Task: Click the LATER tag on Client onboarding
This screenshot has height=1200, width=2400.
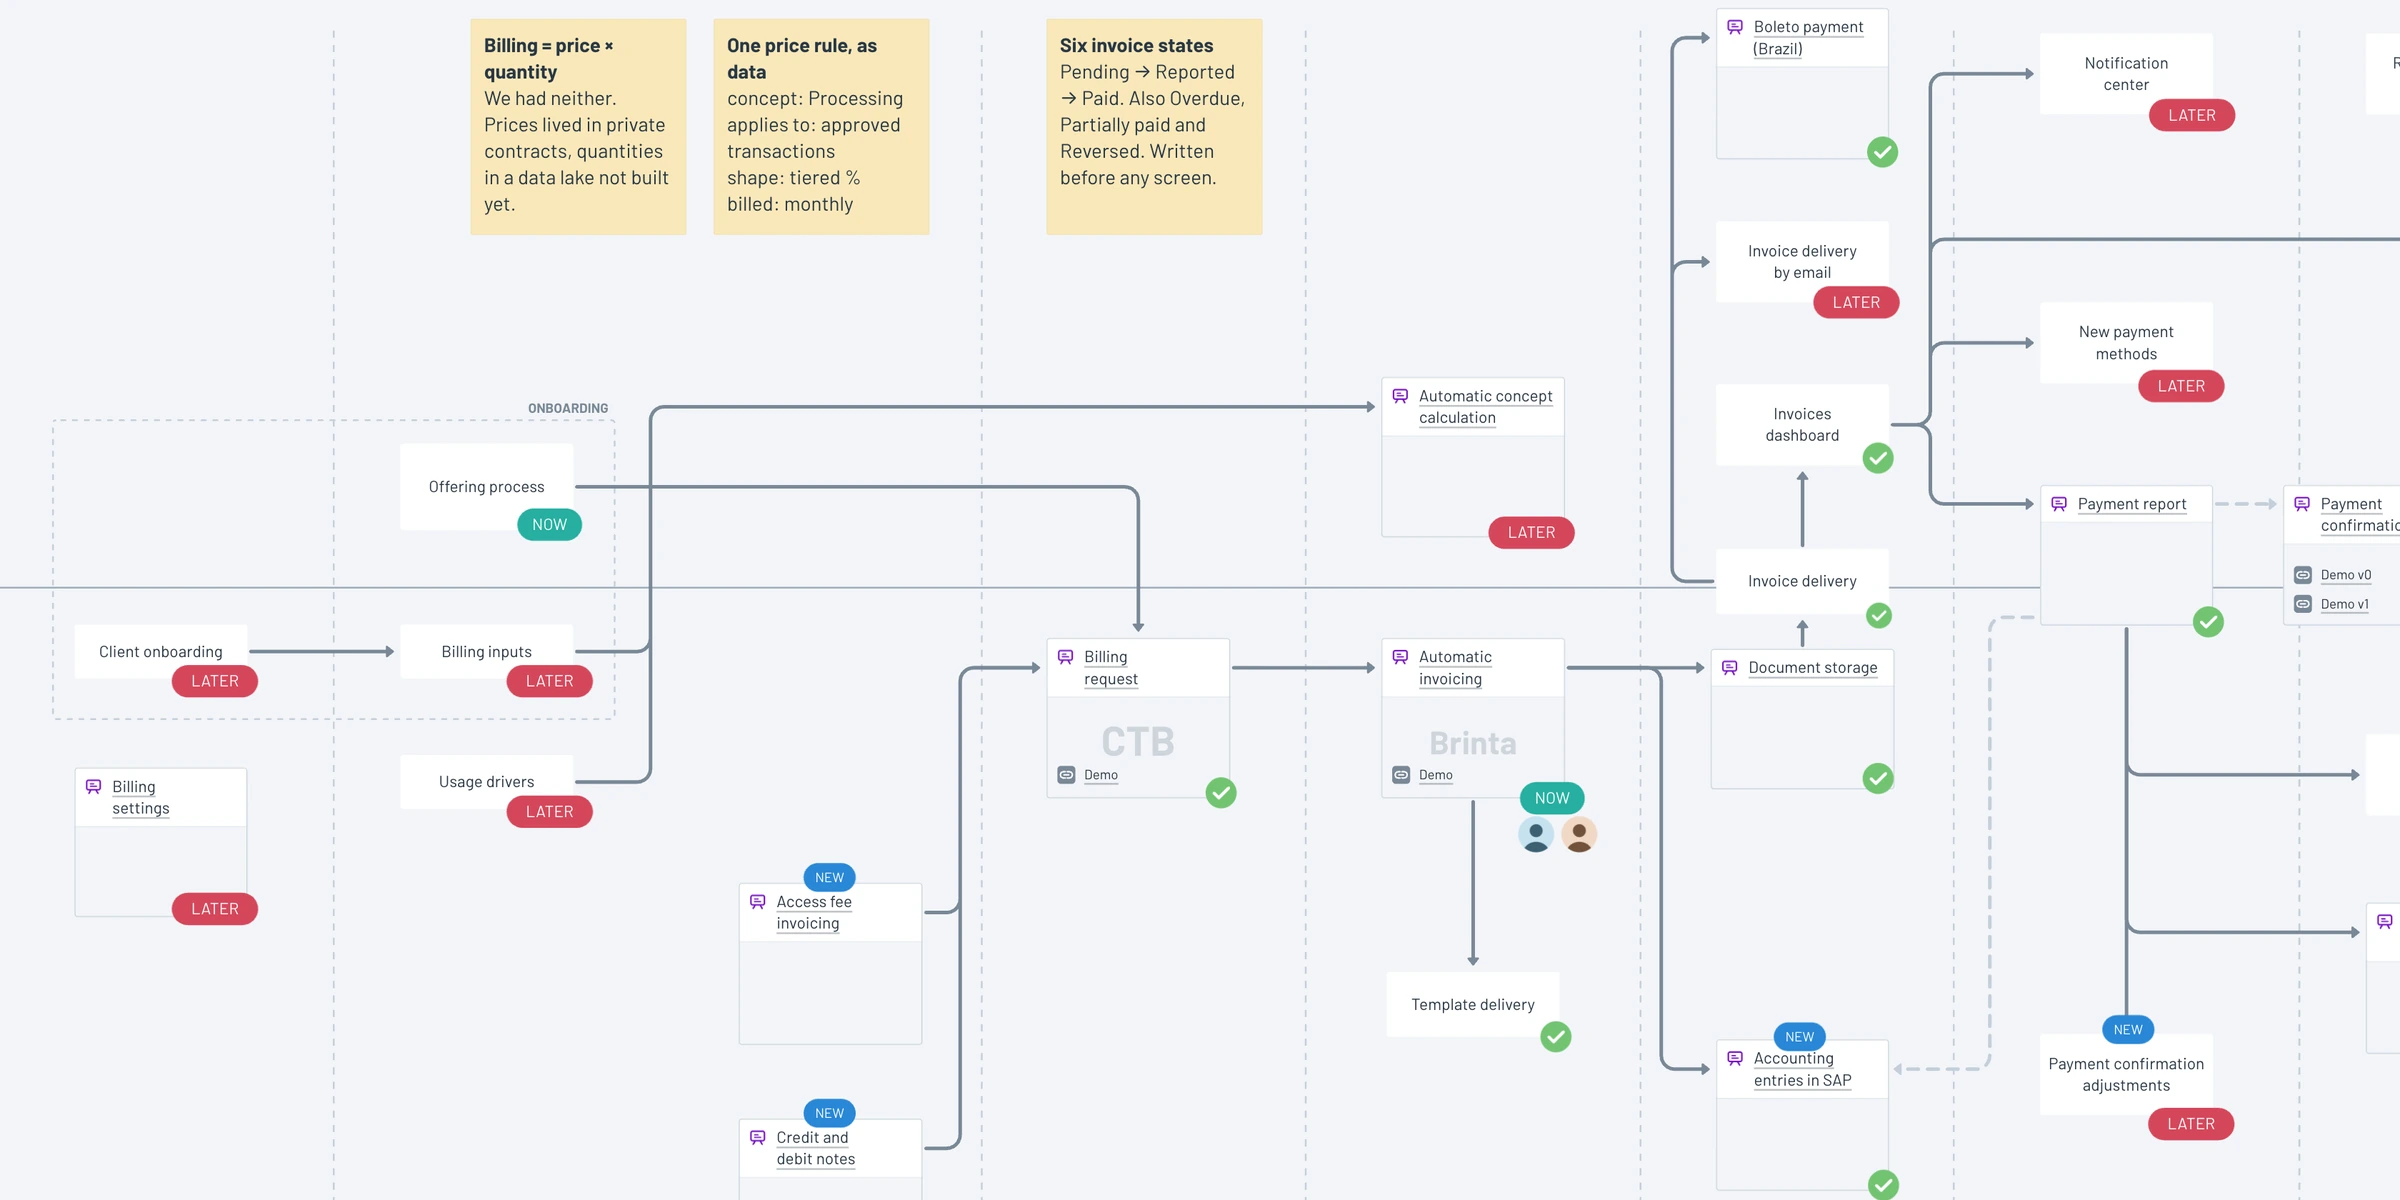Action: pos(215,681)
